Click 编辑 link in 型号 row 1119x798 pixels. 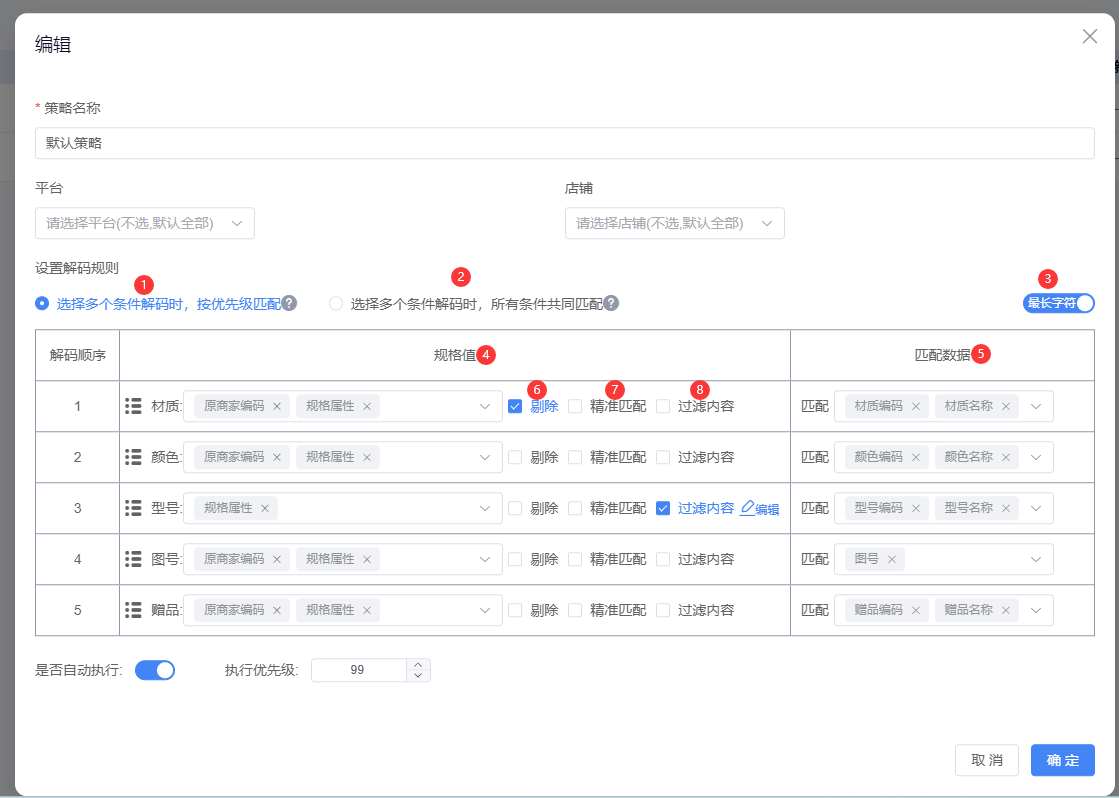coord(760,508)
